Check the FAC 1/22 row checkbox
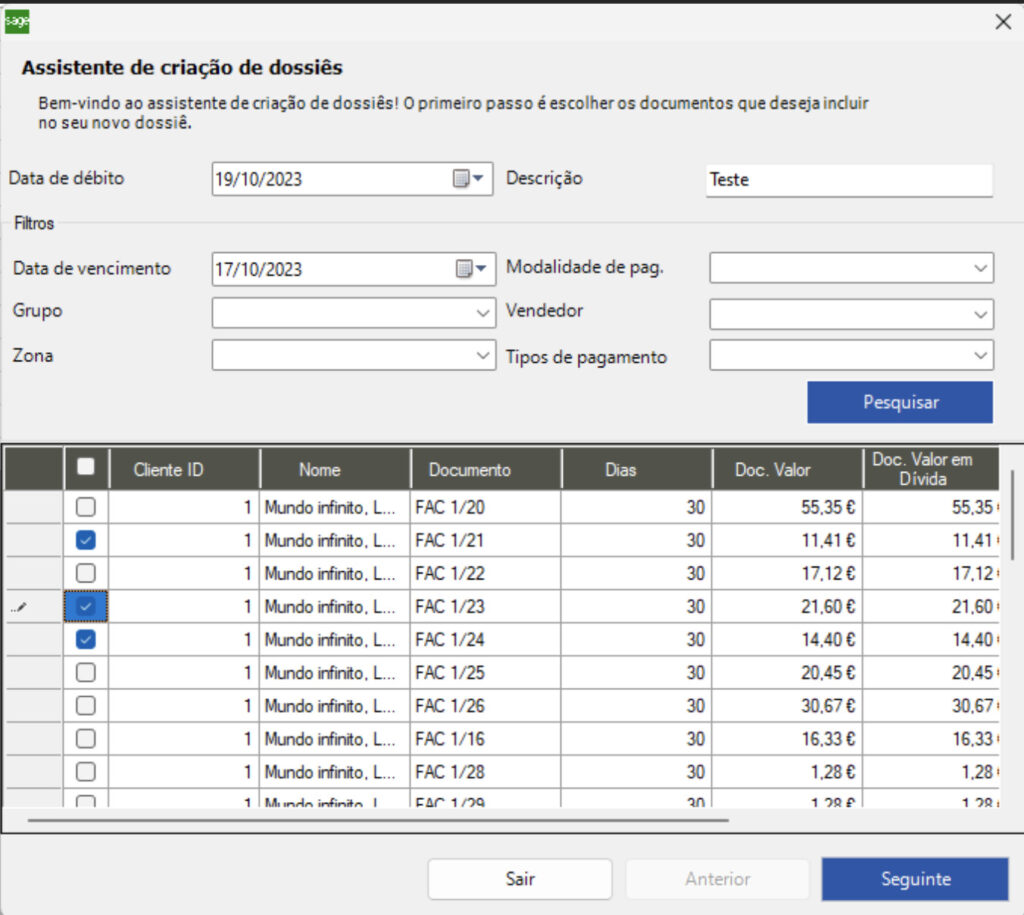Screen dimensions: 1024x915 click(86, 573)
